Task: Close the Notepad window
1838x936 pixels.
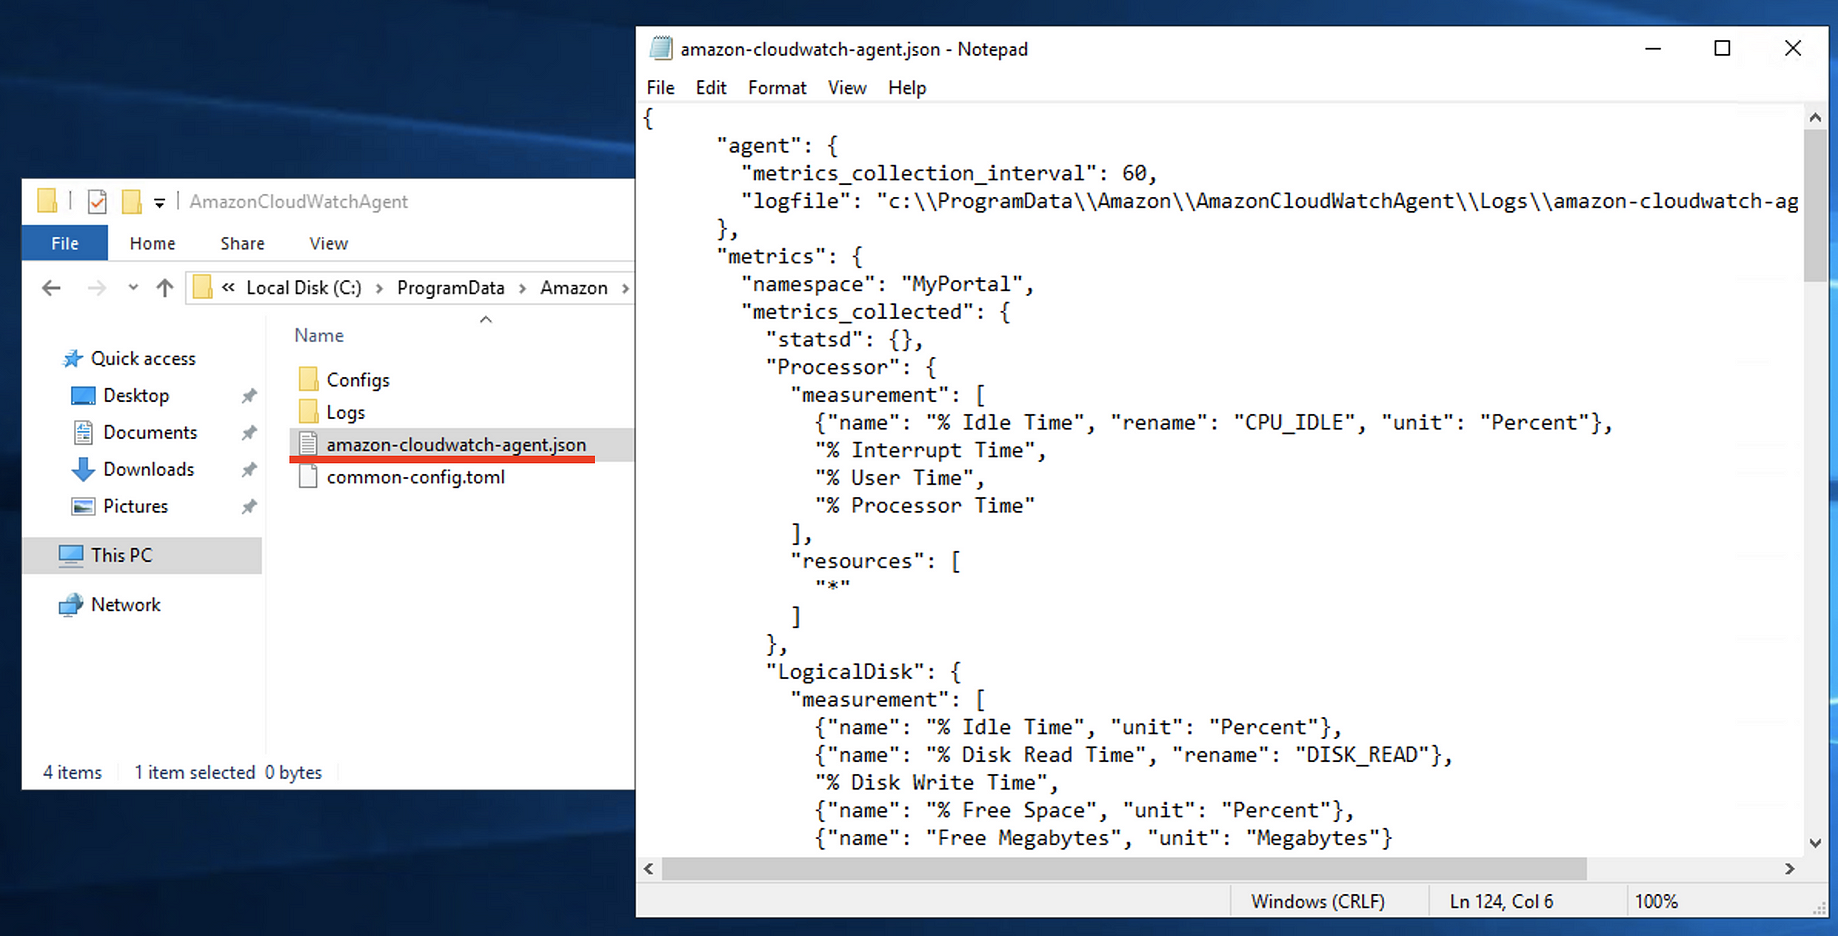Action: [x=1793, y=48]
